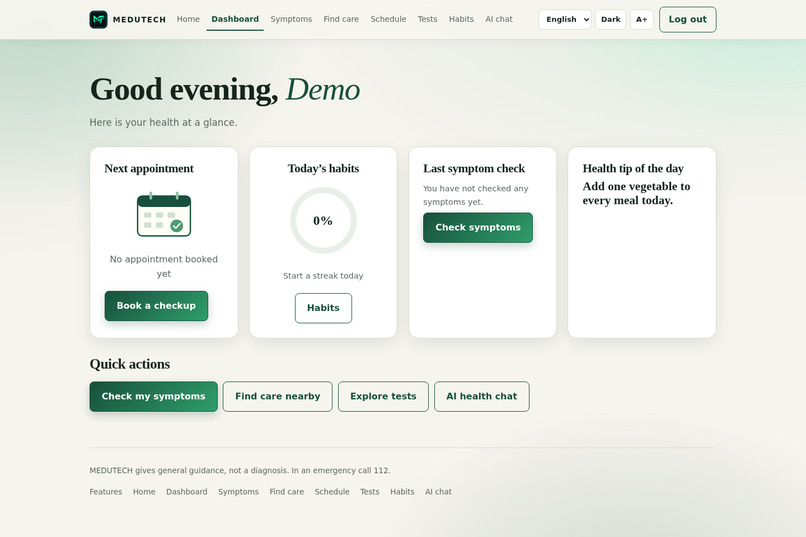Click the MEDUTECH brand name text
The image size is (806, 537).
tap(139, 20)
